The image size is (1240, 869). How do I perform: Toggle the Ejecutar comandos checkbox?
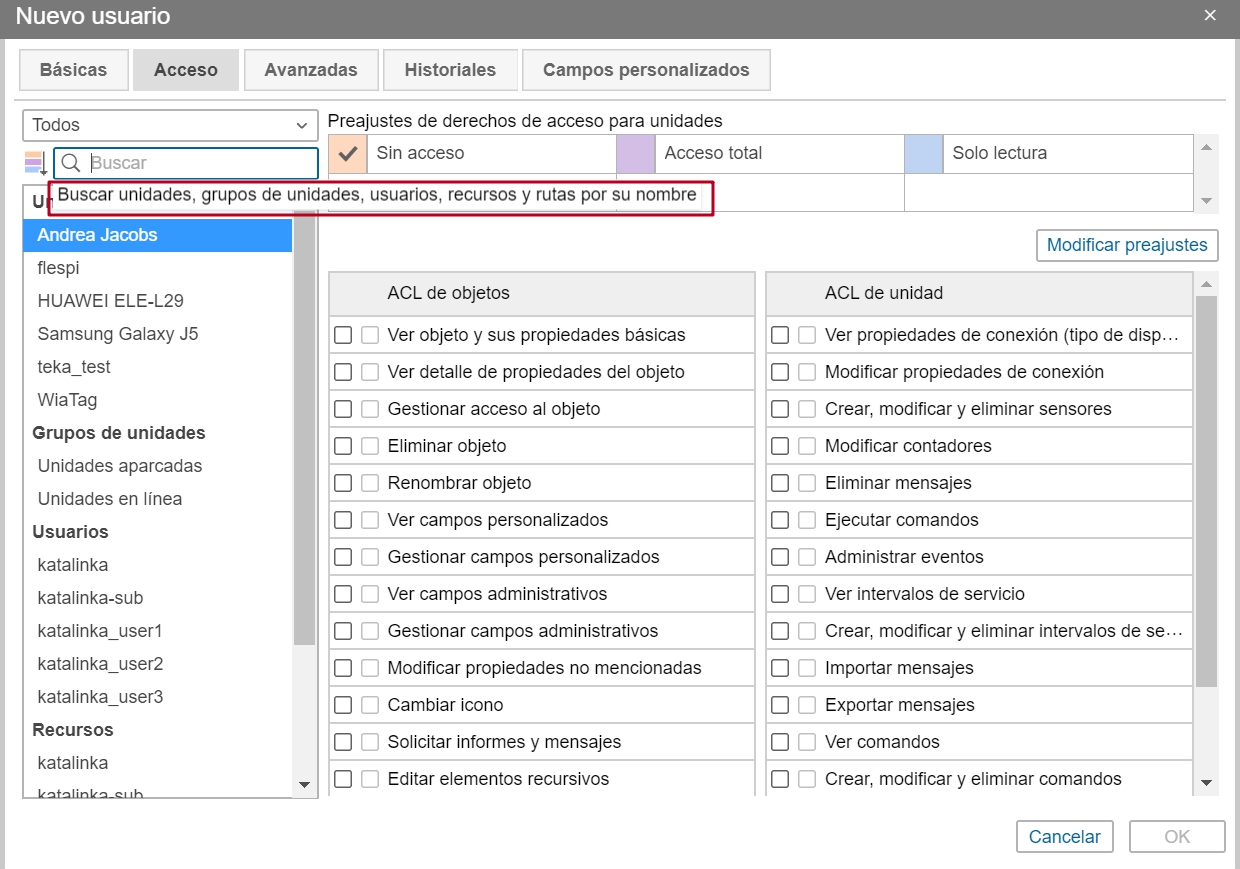click(780, 520)
